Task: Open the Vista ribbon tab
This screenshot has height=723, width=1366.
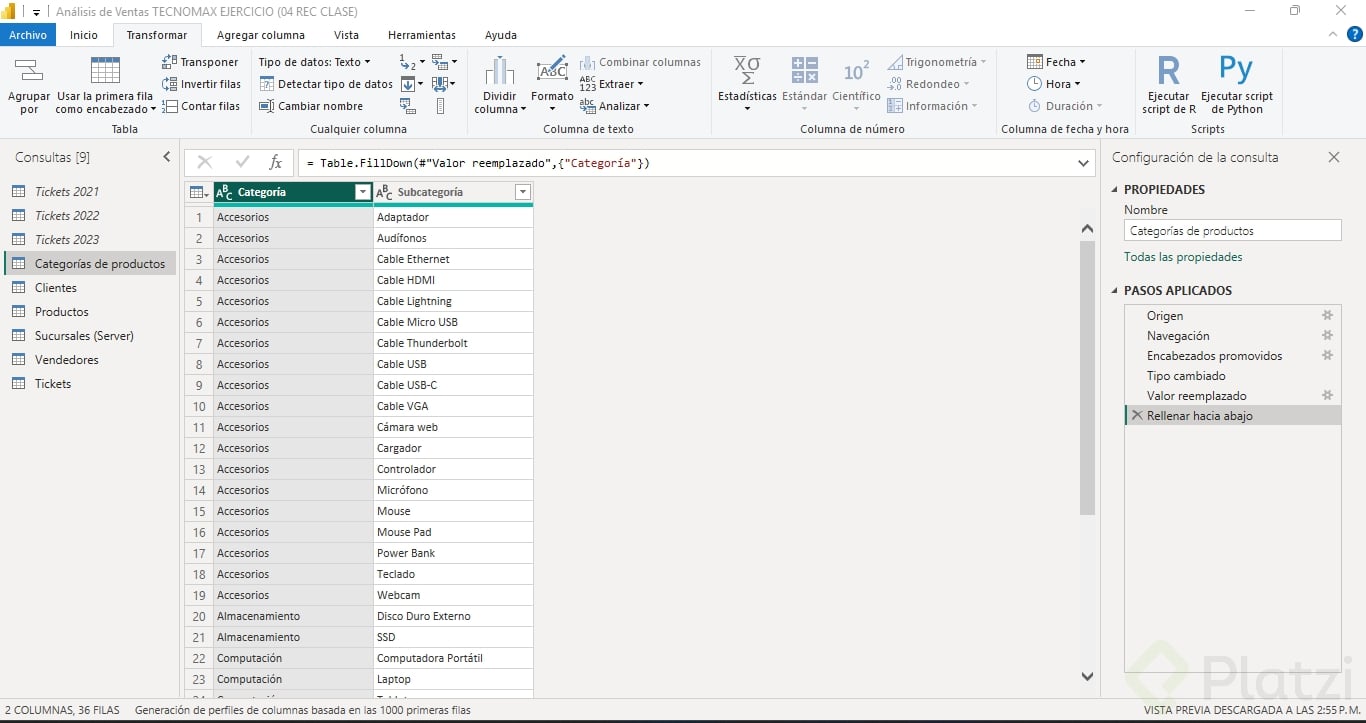Action: [346, 35]
